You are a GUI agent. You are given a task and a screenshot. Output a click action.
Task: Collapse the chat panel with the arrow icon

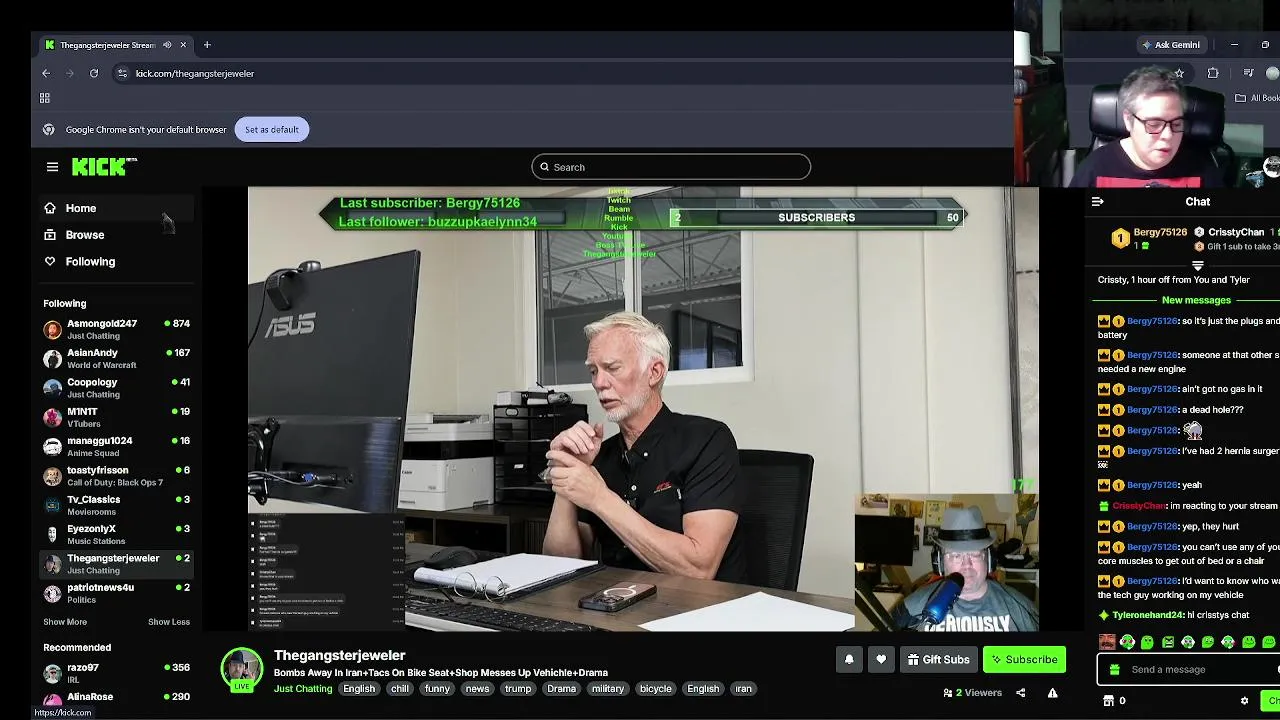[x=1098, y=202]
